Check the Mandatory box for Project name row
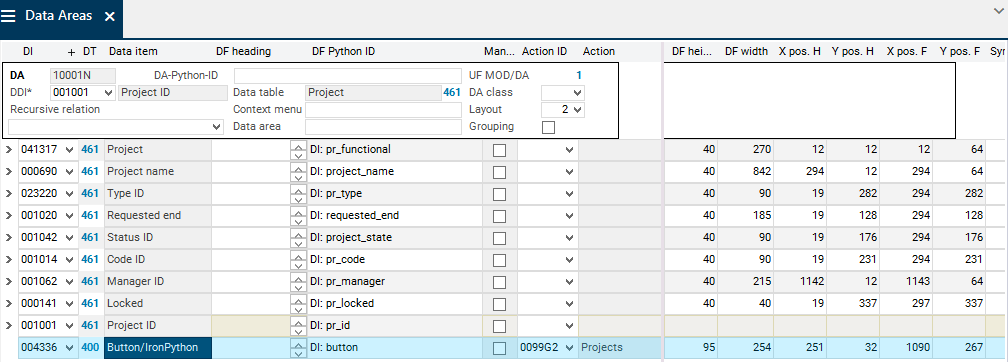This screenshot has height=362, width=1008. coord(499,172)
